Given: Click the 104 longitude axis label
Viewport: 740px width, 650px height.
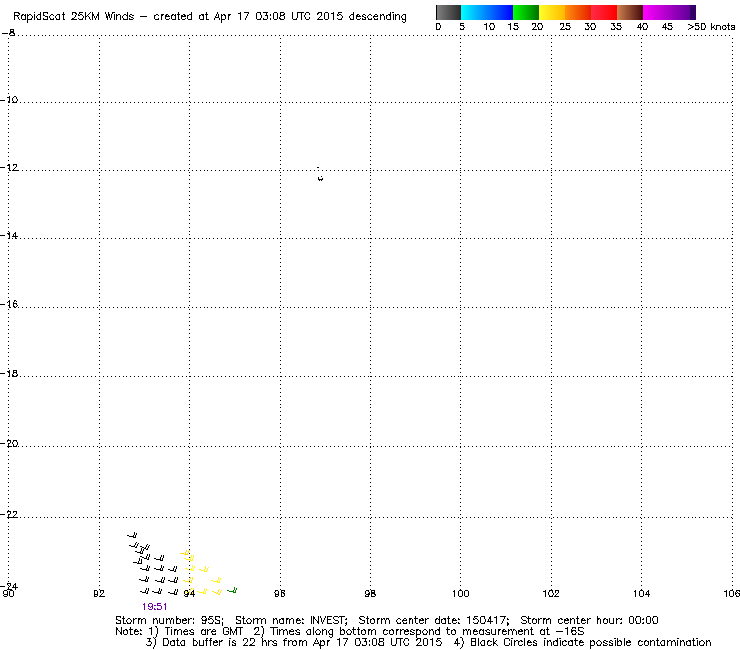Looking at the screenshot, I should [x=641, y=593].
